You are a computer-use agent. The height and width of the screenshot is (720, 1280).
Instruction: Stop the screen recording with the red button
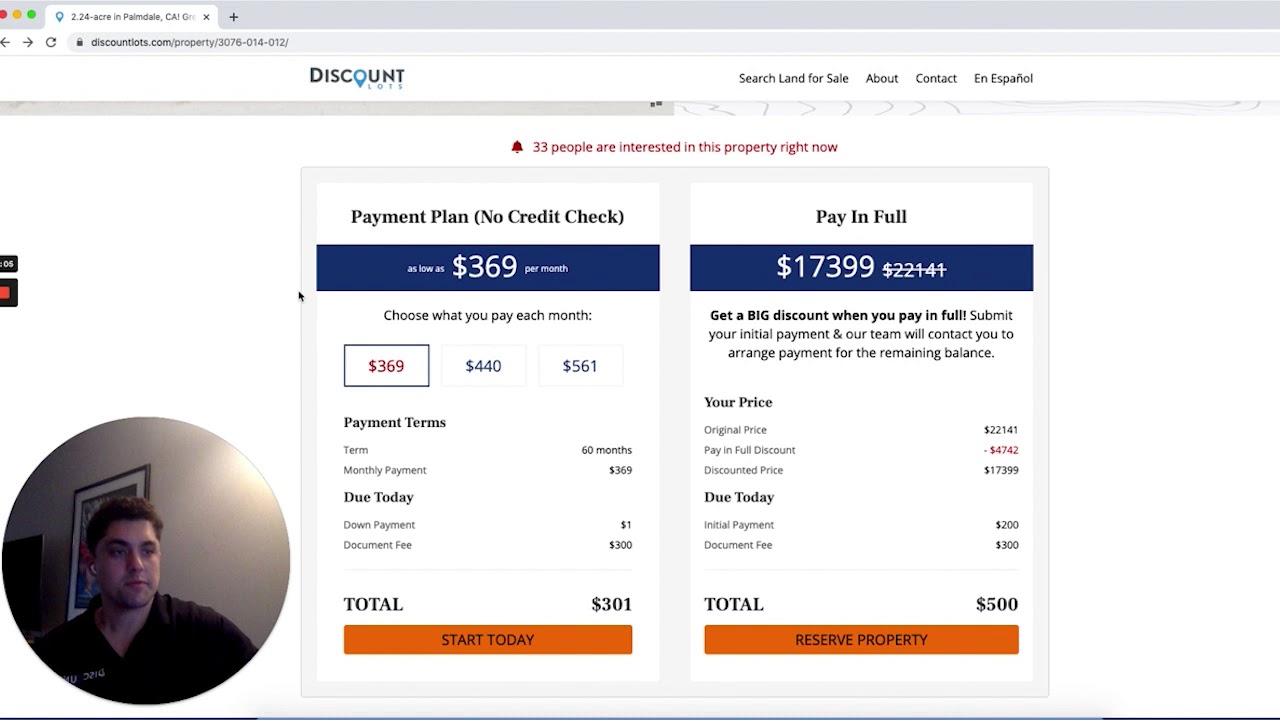[x=6, y=293]
